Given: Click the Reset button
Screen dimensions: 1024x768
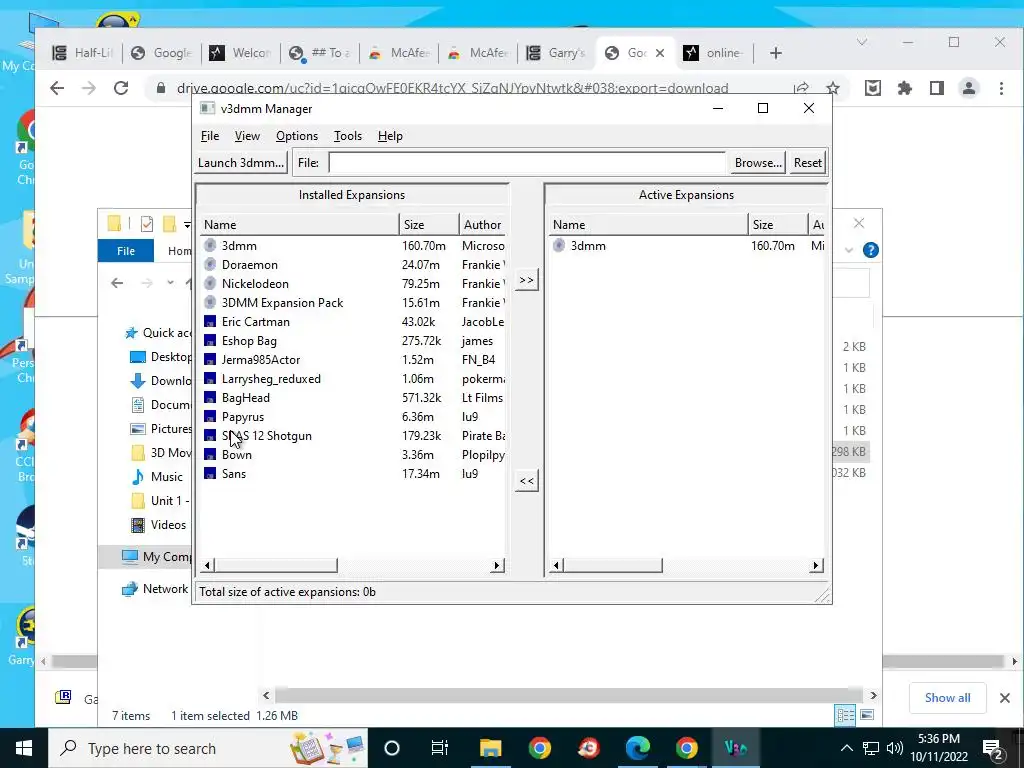Looking at the screenshot, I should 807,163.
